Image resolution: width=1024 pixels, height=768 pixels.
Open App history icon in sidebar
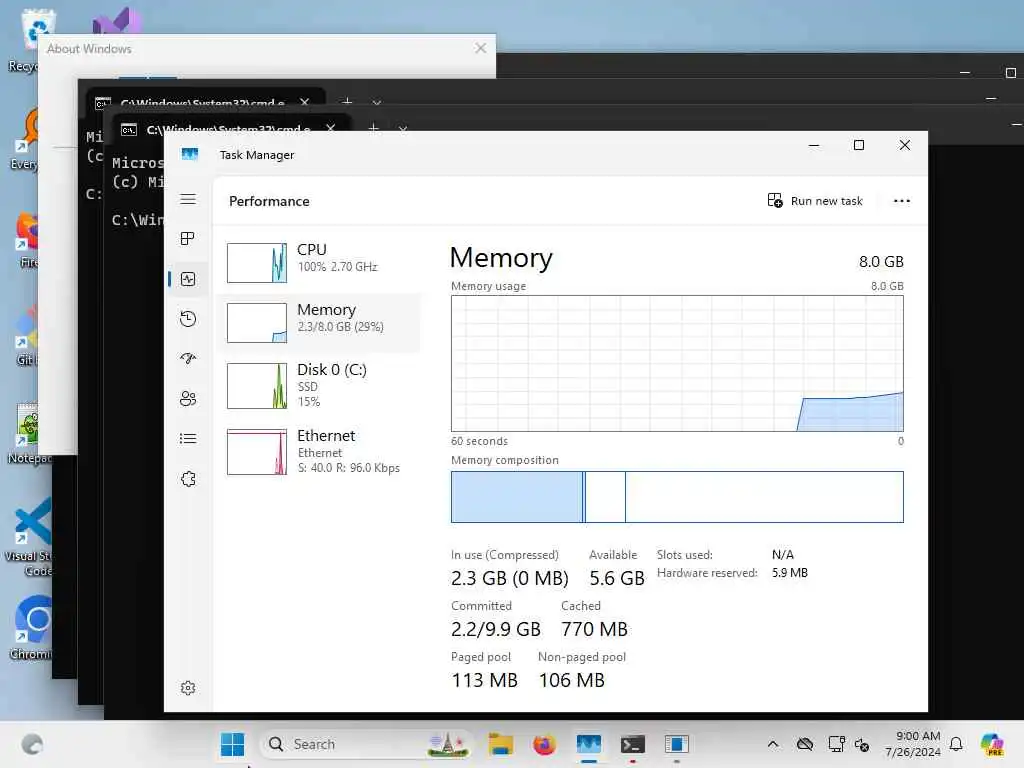(x=188, y=319)
